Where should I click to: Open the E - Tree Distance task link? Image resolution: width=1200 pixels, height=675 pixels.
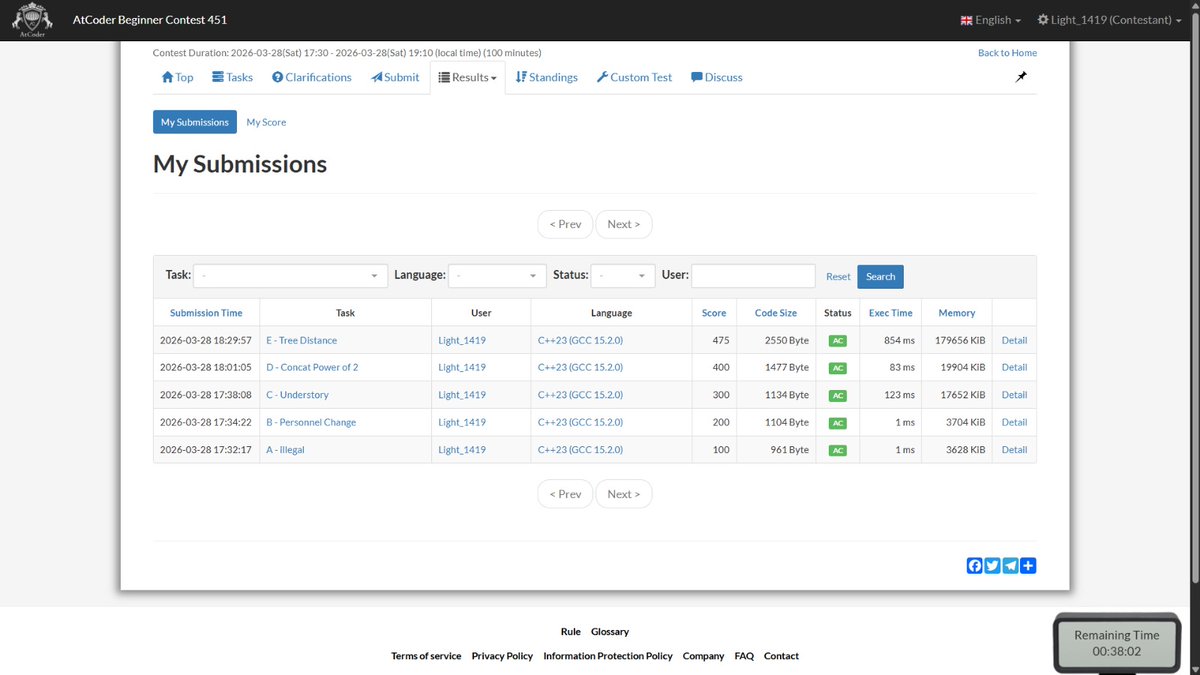pos(302,340)
